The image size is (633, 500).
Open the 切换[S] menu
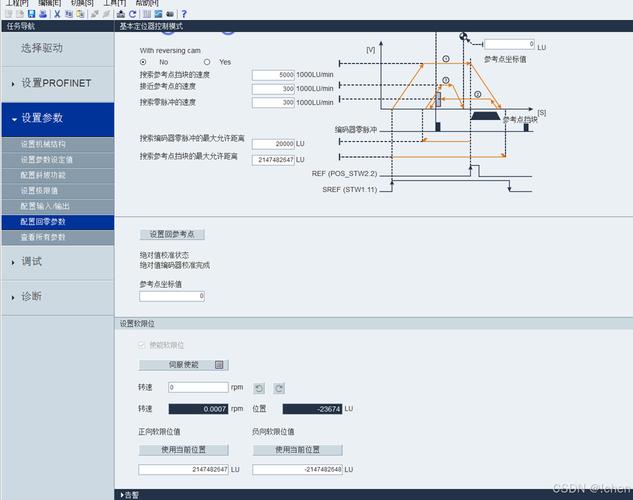point(82,3)
